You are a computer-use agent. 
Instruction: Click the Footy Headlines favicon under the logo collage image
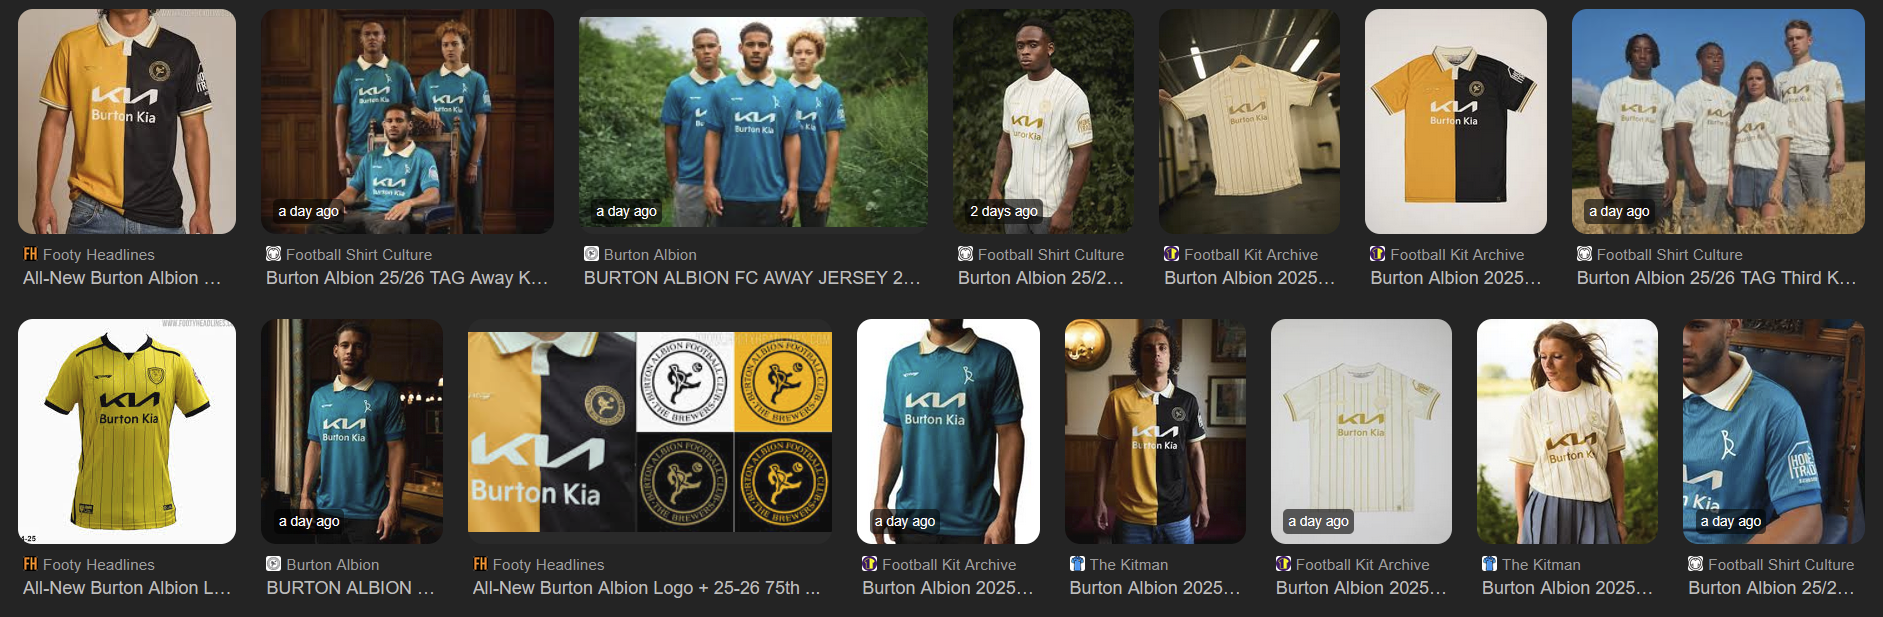pos(480,564)
